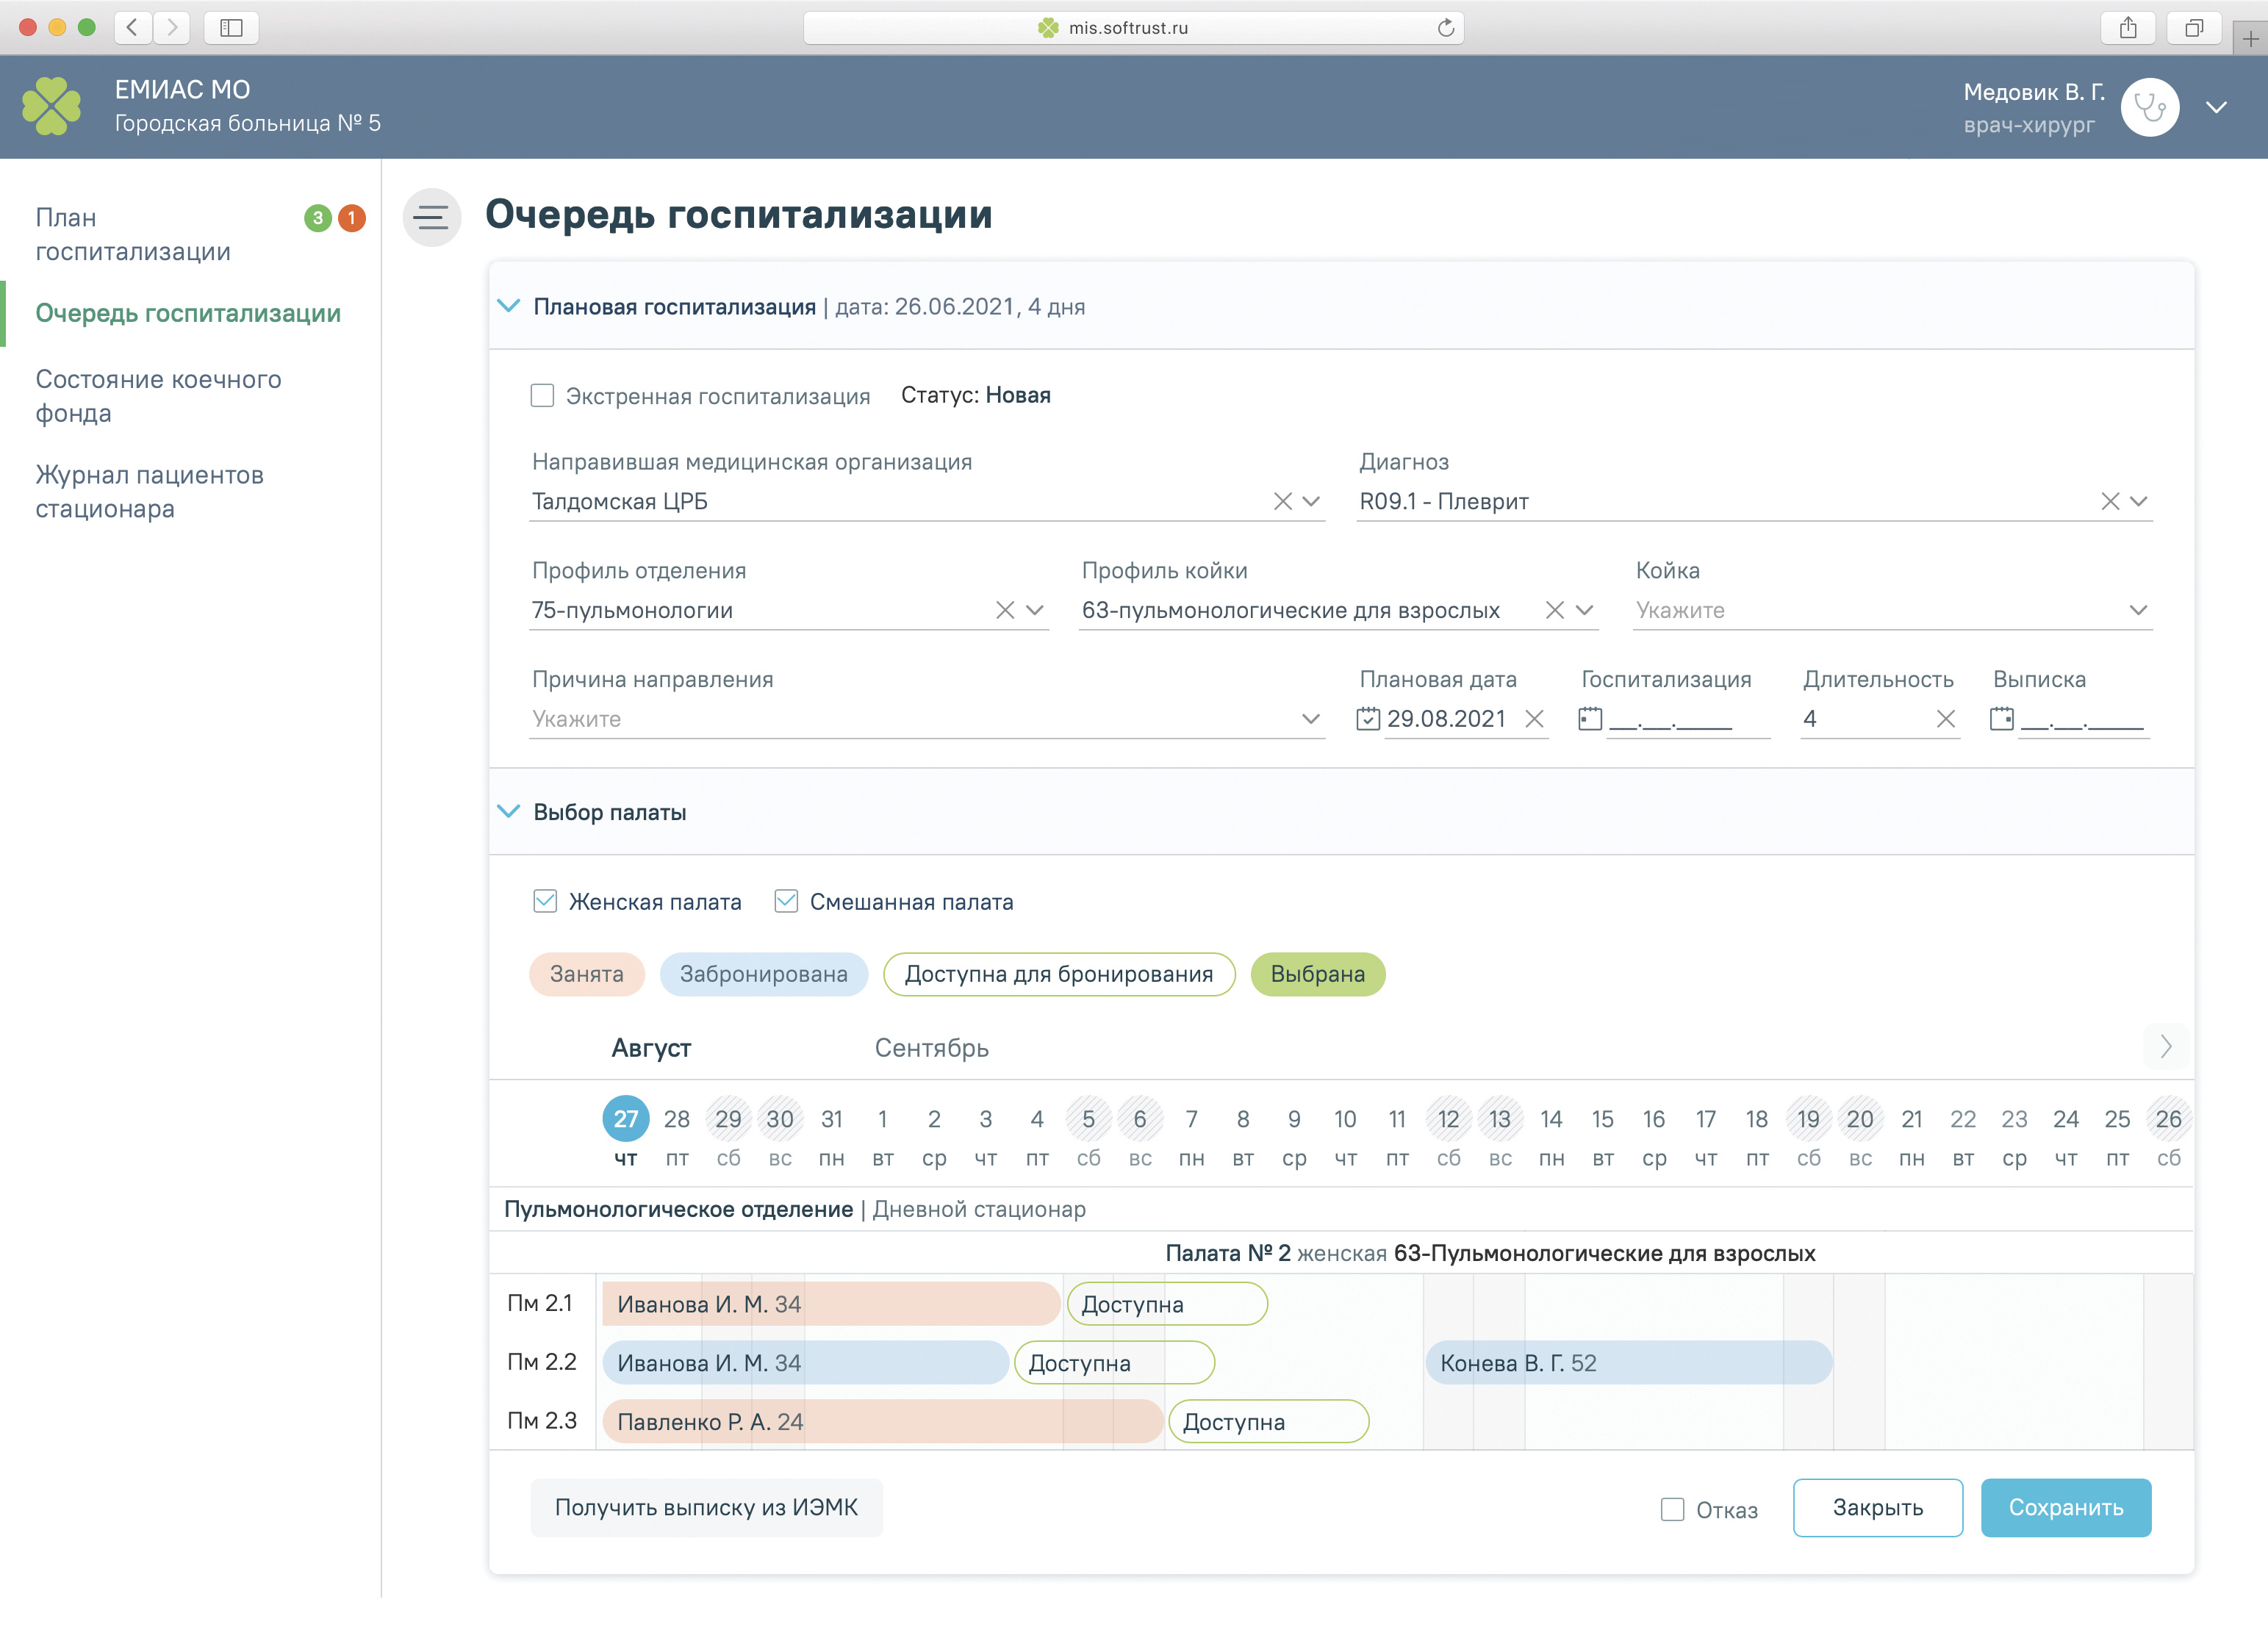Click calendar icon for Выписка date
Viewport: 2268px width, 1627px height.
[x=2001, y=719]
